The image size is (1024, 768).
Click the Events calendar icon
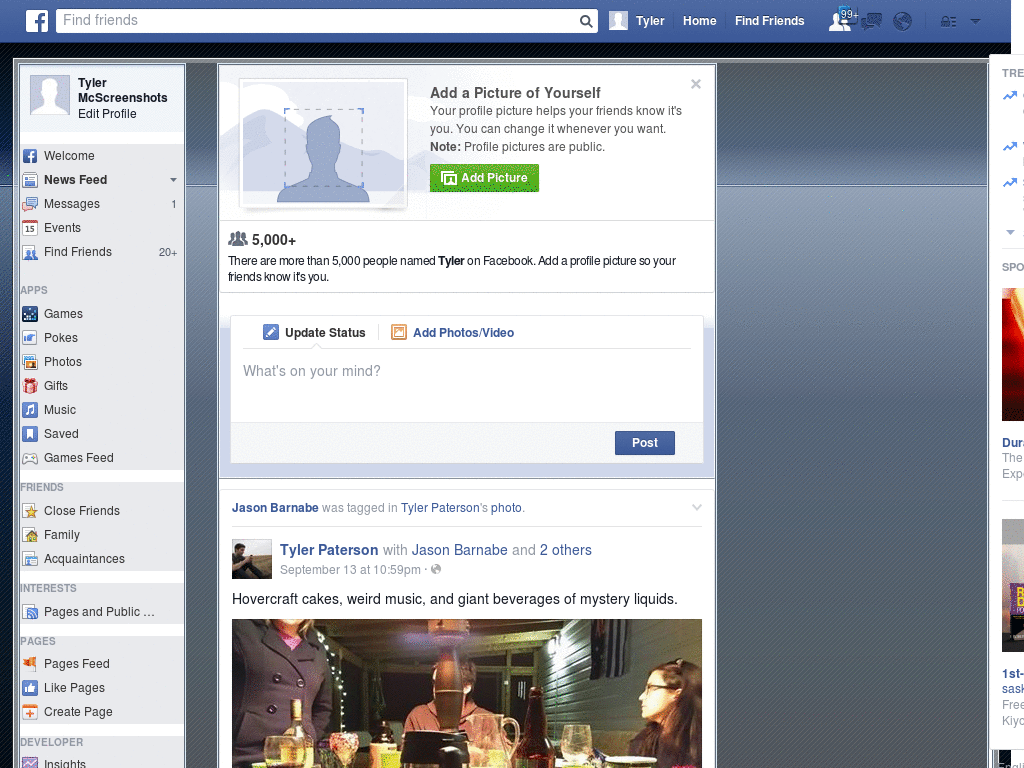(x=30, y=228)
